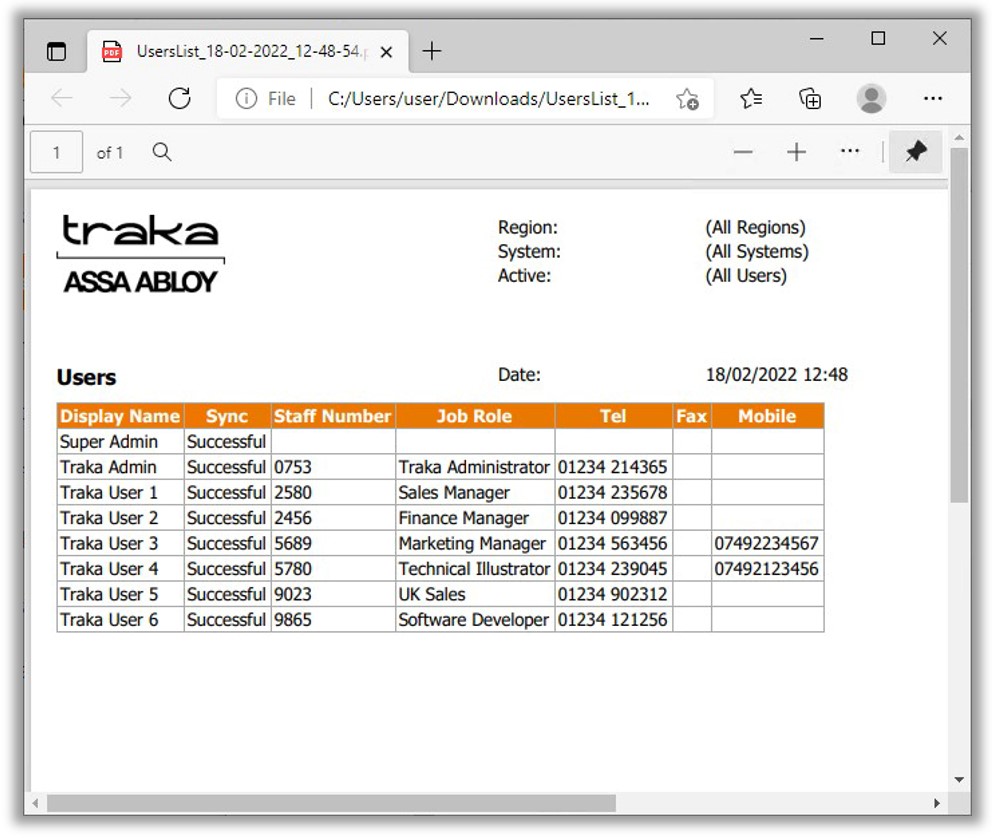Click mobile number 07492123456

pyautogui.click(x=767, y=568)
